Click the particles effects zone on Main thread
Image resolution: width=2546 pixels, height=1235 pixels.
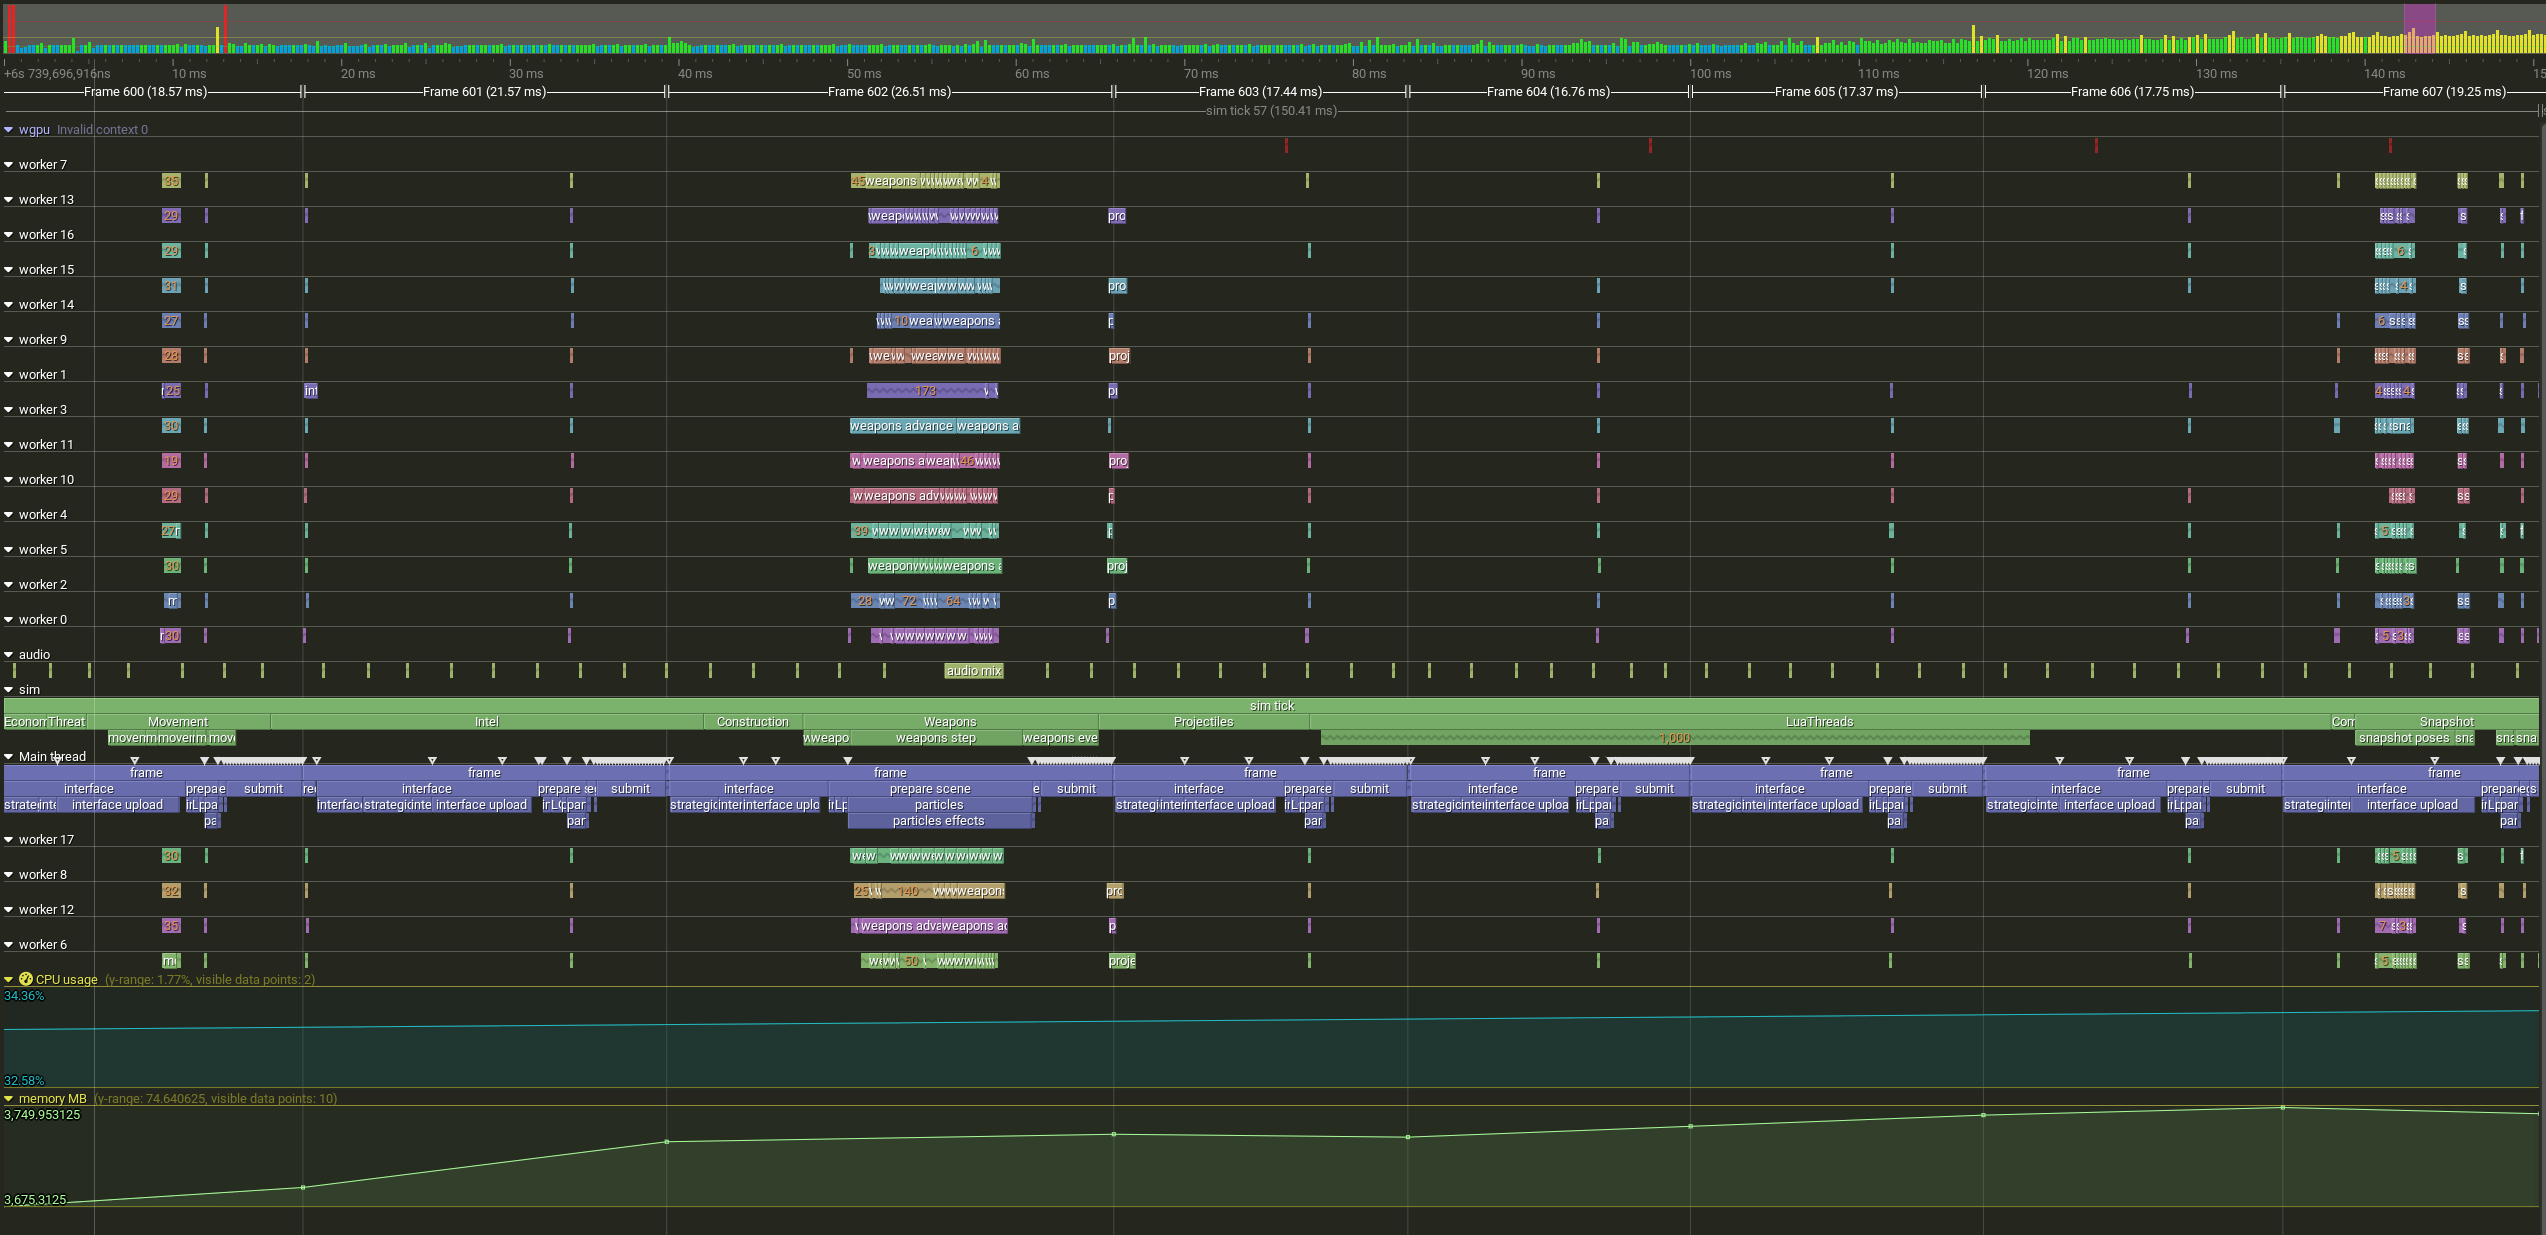coord(939,821)
